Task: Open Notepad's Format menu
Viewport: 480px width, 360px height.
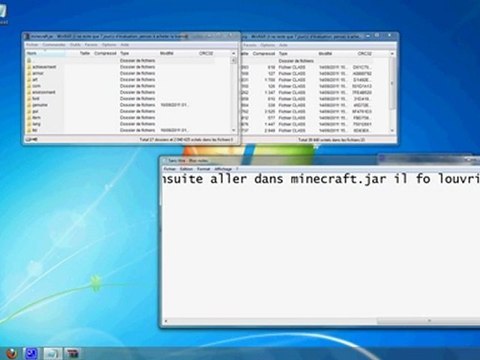Action: (203, 169)
